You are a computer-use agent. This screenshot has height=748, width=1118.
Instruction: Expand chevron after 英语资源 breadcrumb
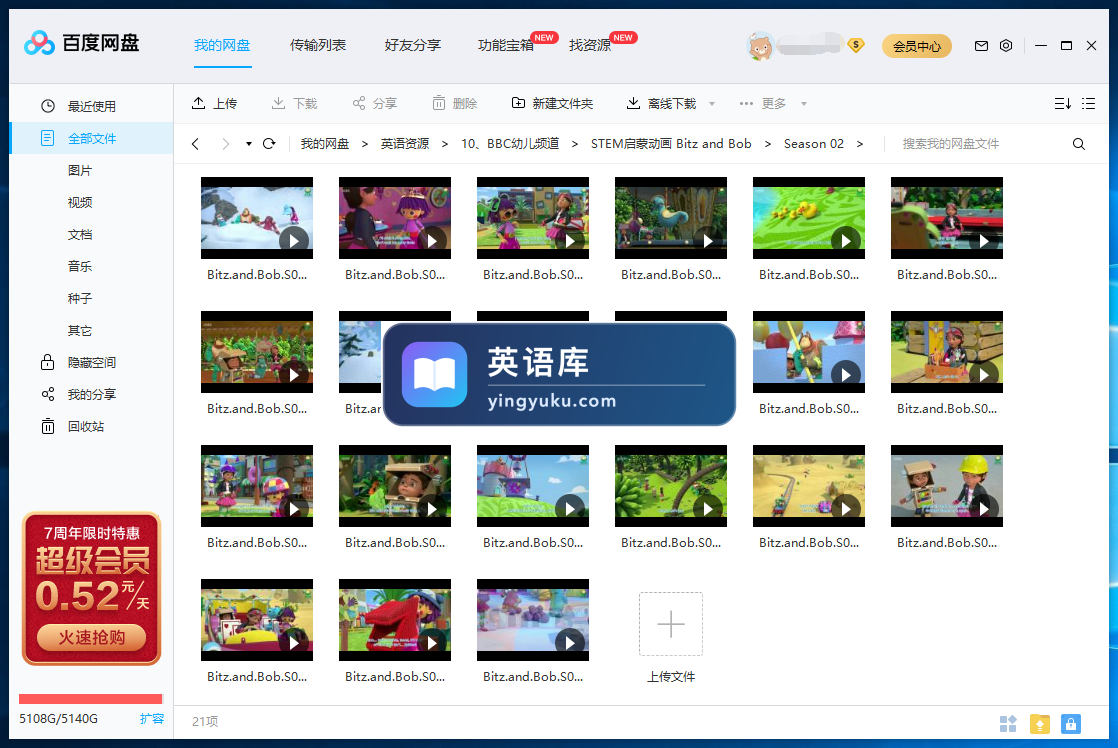coord(445,144)
